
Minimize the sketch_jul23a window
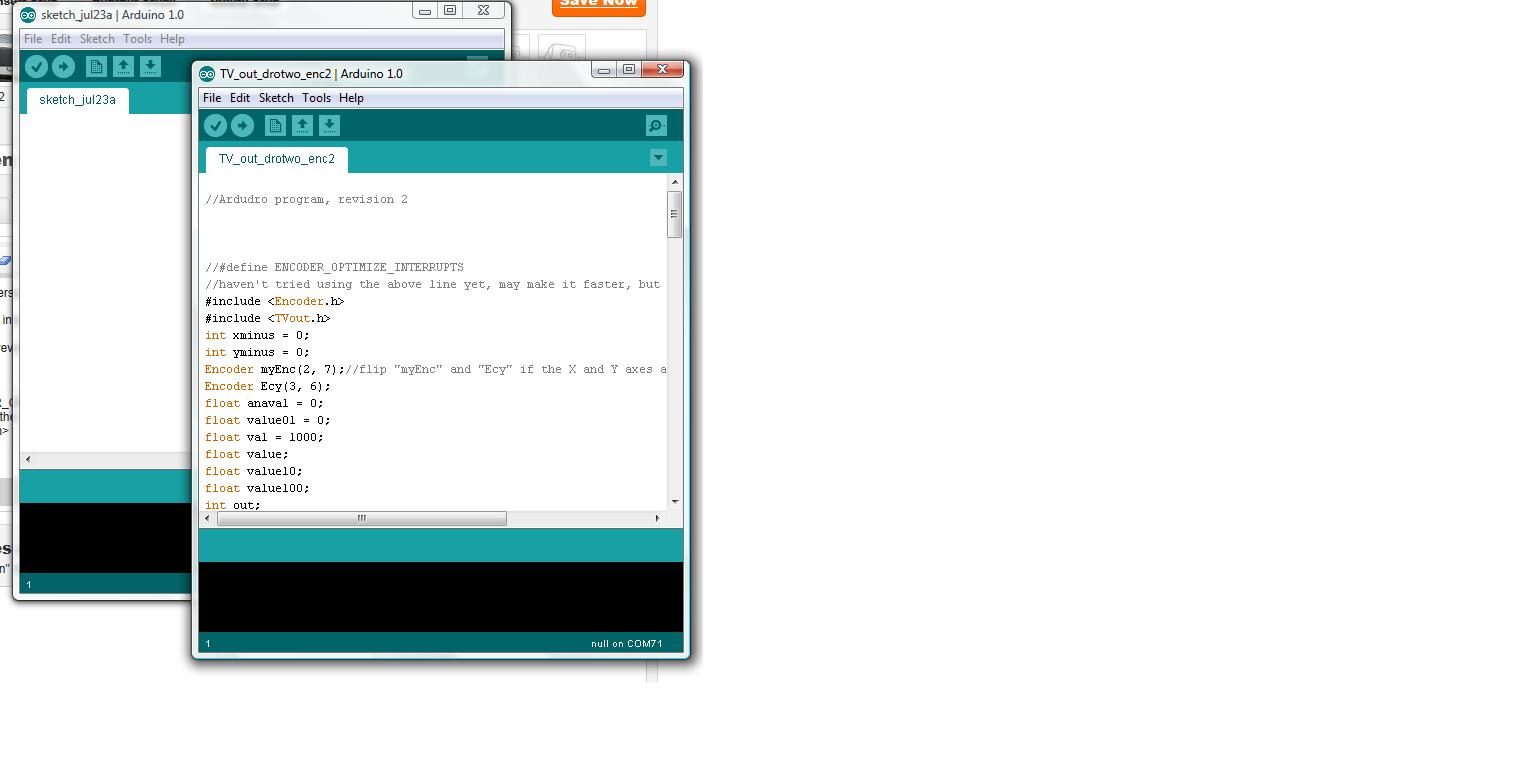coord(425,10)
